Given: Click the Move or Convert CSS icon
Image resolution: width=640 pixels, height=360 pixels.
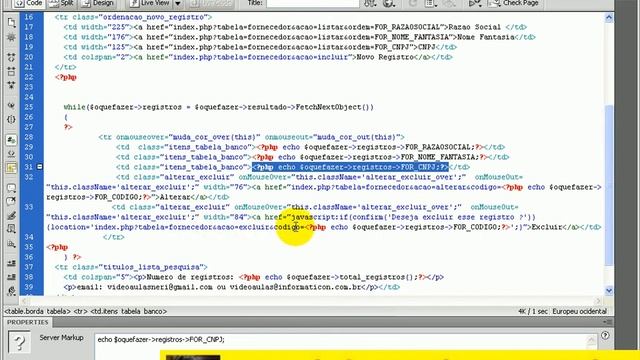Looking at the screenshot, I should tap(11, 244).
